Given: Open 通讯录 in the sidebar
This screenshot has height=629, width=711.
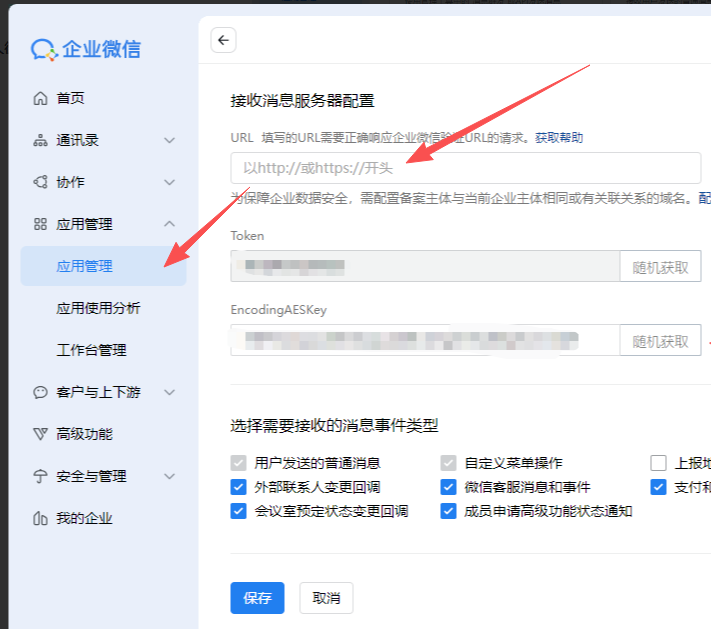Looking at the screenshot, I should click(77, 140).
